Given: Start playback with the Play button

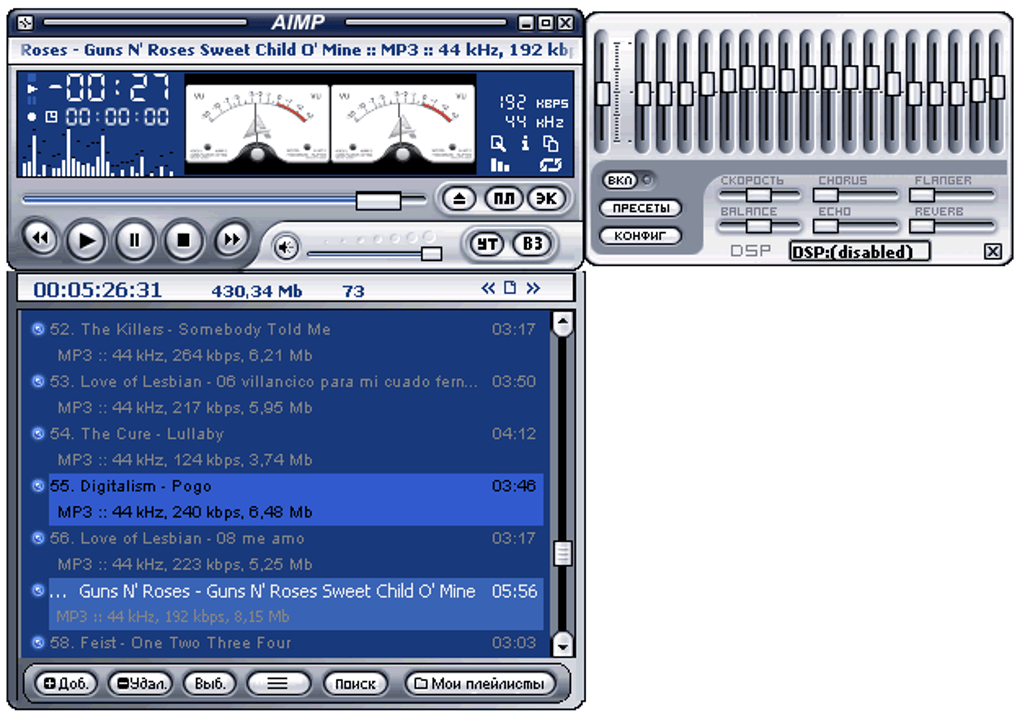Looking at the screenshot, I should (86, 241).
